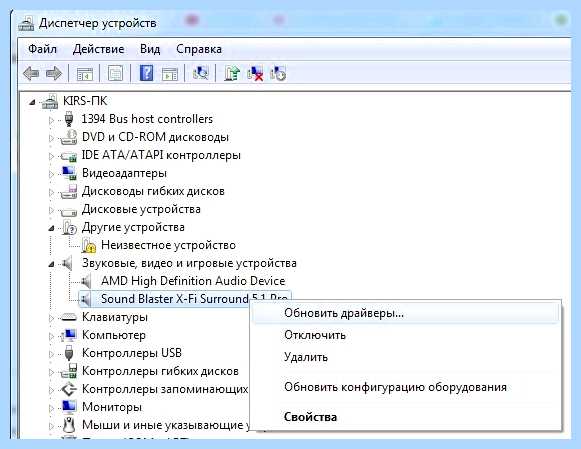Screen dimensions: 581x449
Task: Expand the 1394 Bus host controllers node
Action: pos(51,120)
